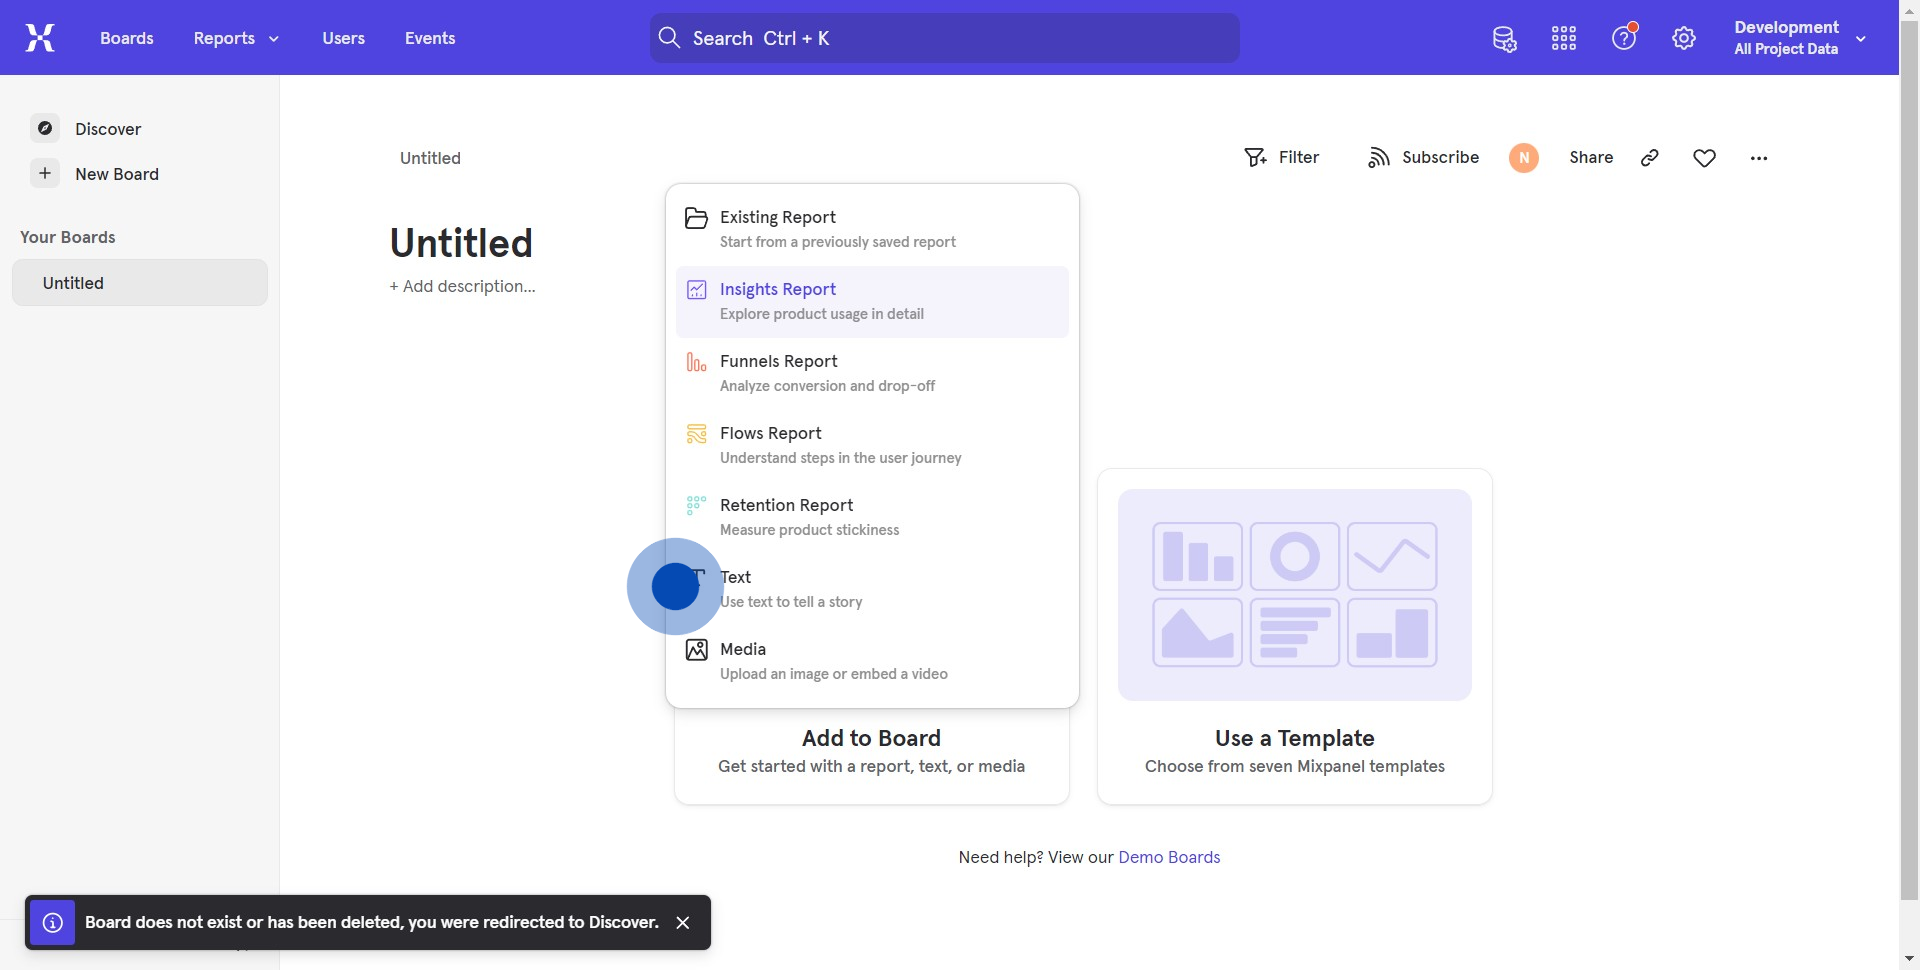Open the help question mark icon
Viewport: 1920px width, 970px height.
tap(1624, 38)
